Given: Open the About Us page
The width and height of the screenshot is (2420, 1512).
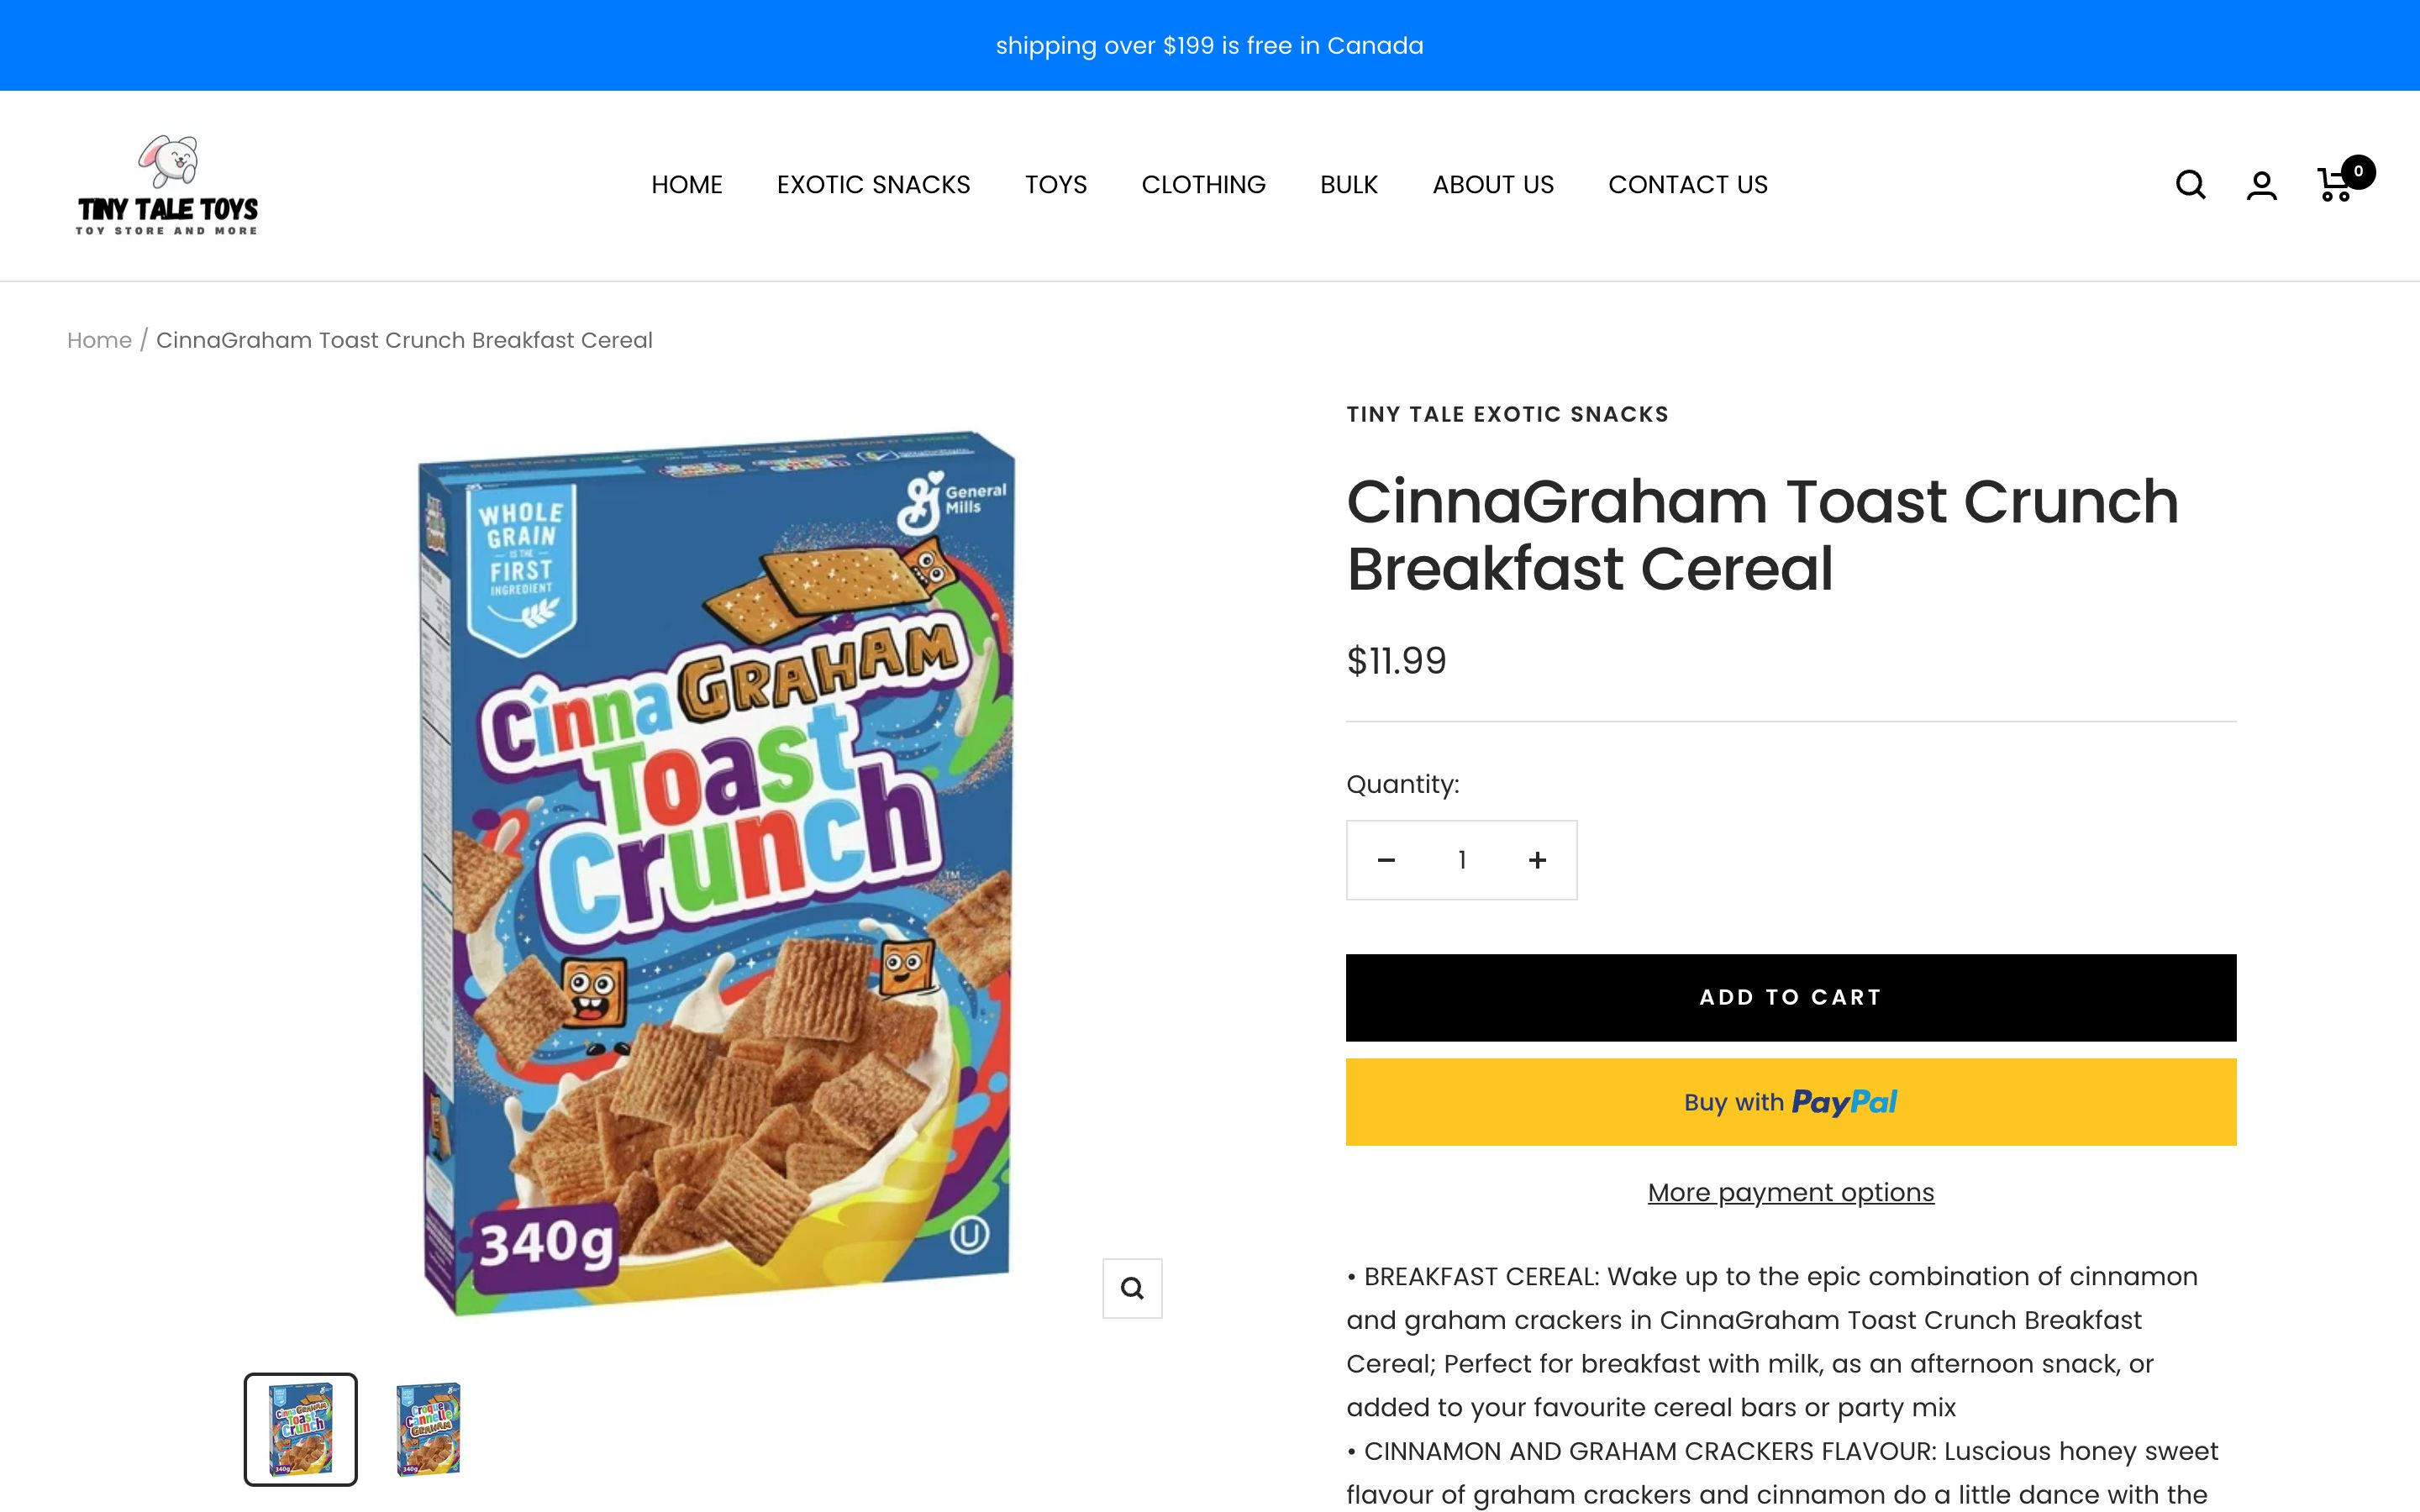Looking at the screenshot, I should 1492,185.
